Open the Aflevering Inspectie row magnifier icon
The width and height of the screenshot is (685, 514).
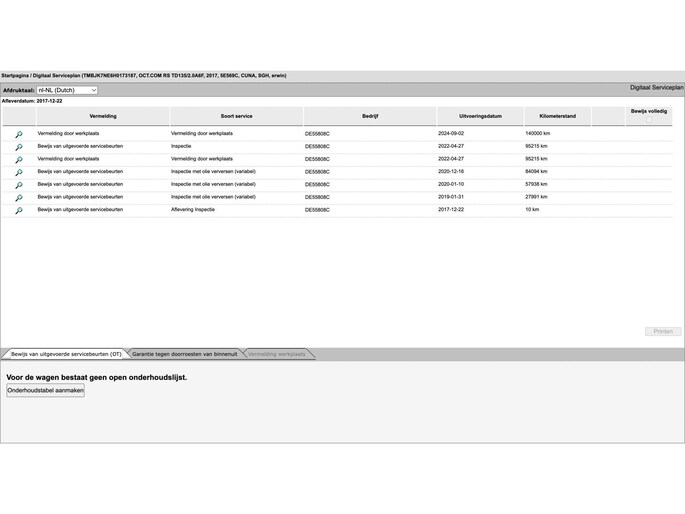18,211
